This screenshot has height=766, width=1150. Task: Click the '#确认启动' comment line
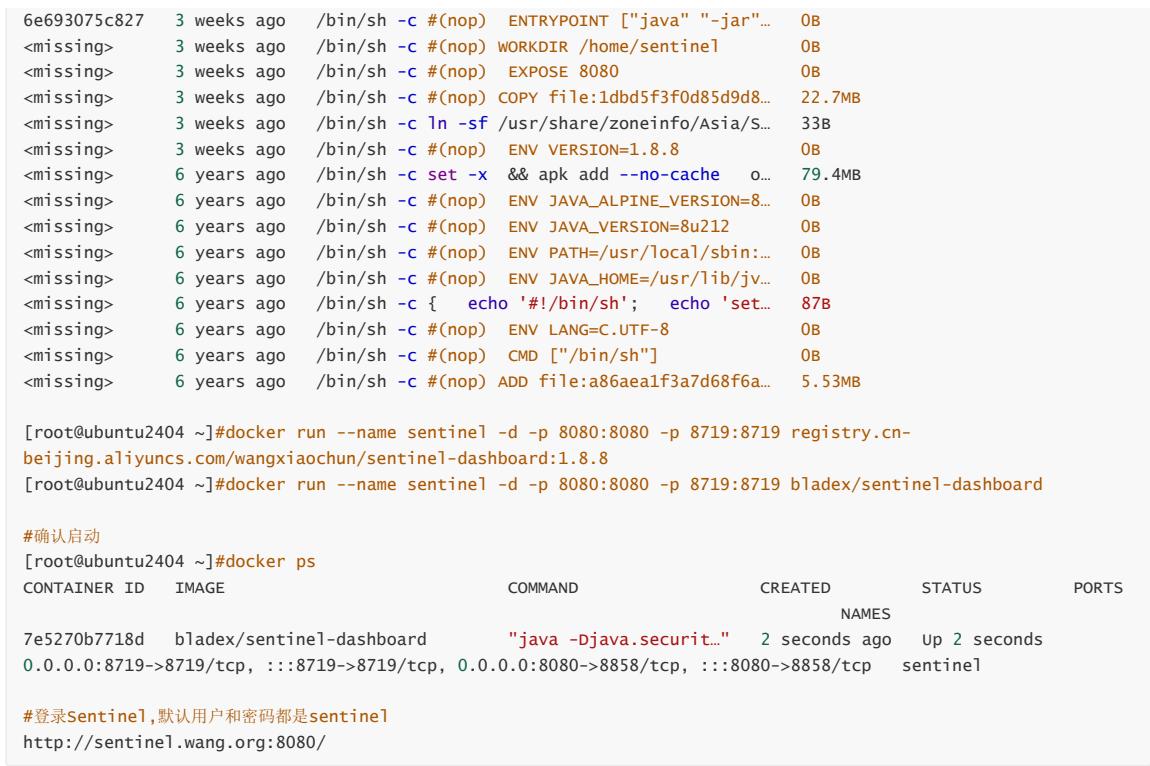click(x=62, y=536)
